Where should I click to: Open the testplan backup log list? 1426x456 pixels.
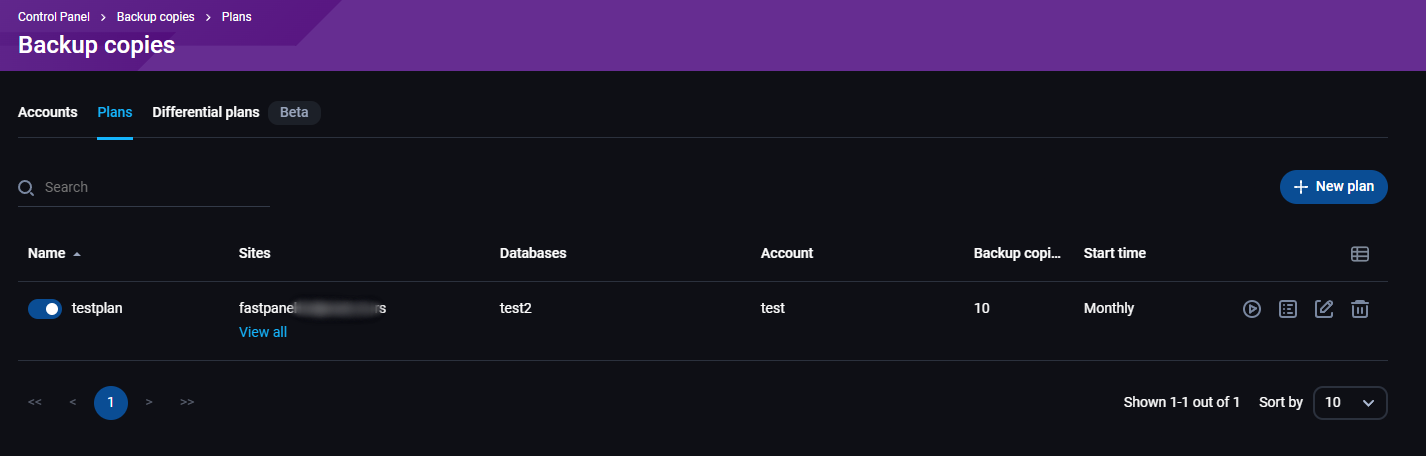(x=1288, y=309)
